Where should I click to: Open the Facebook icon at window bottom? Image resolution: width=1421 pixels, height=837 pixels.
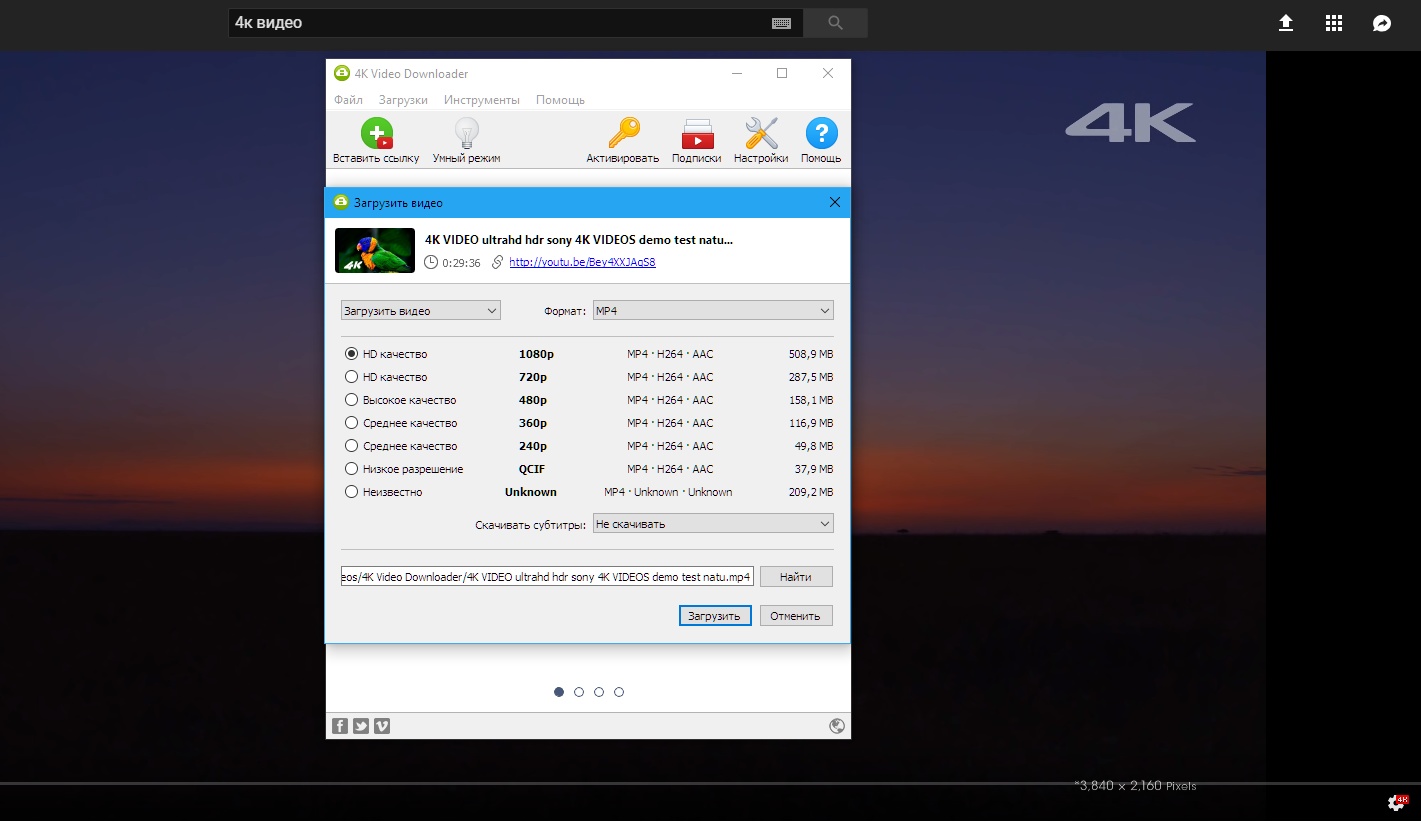pyautogui.click(x=340, y=725)
